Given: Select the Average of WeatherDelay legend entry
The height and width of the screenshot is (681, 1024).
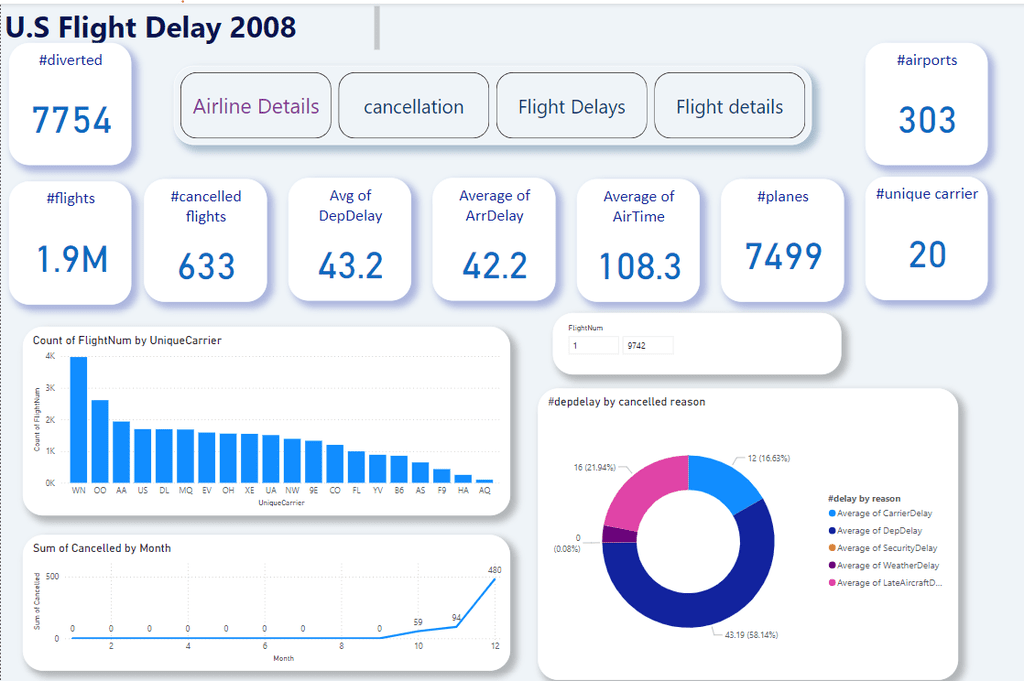Looking at the screenshot, I should pyautogui.click(x=884, y=565).
